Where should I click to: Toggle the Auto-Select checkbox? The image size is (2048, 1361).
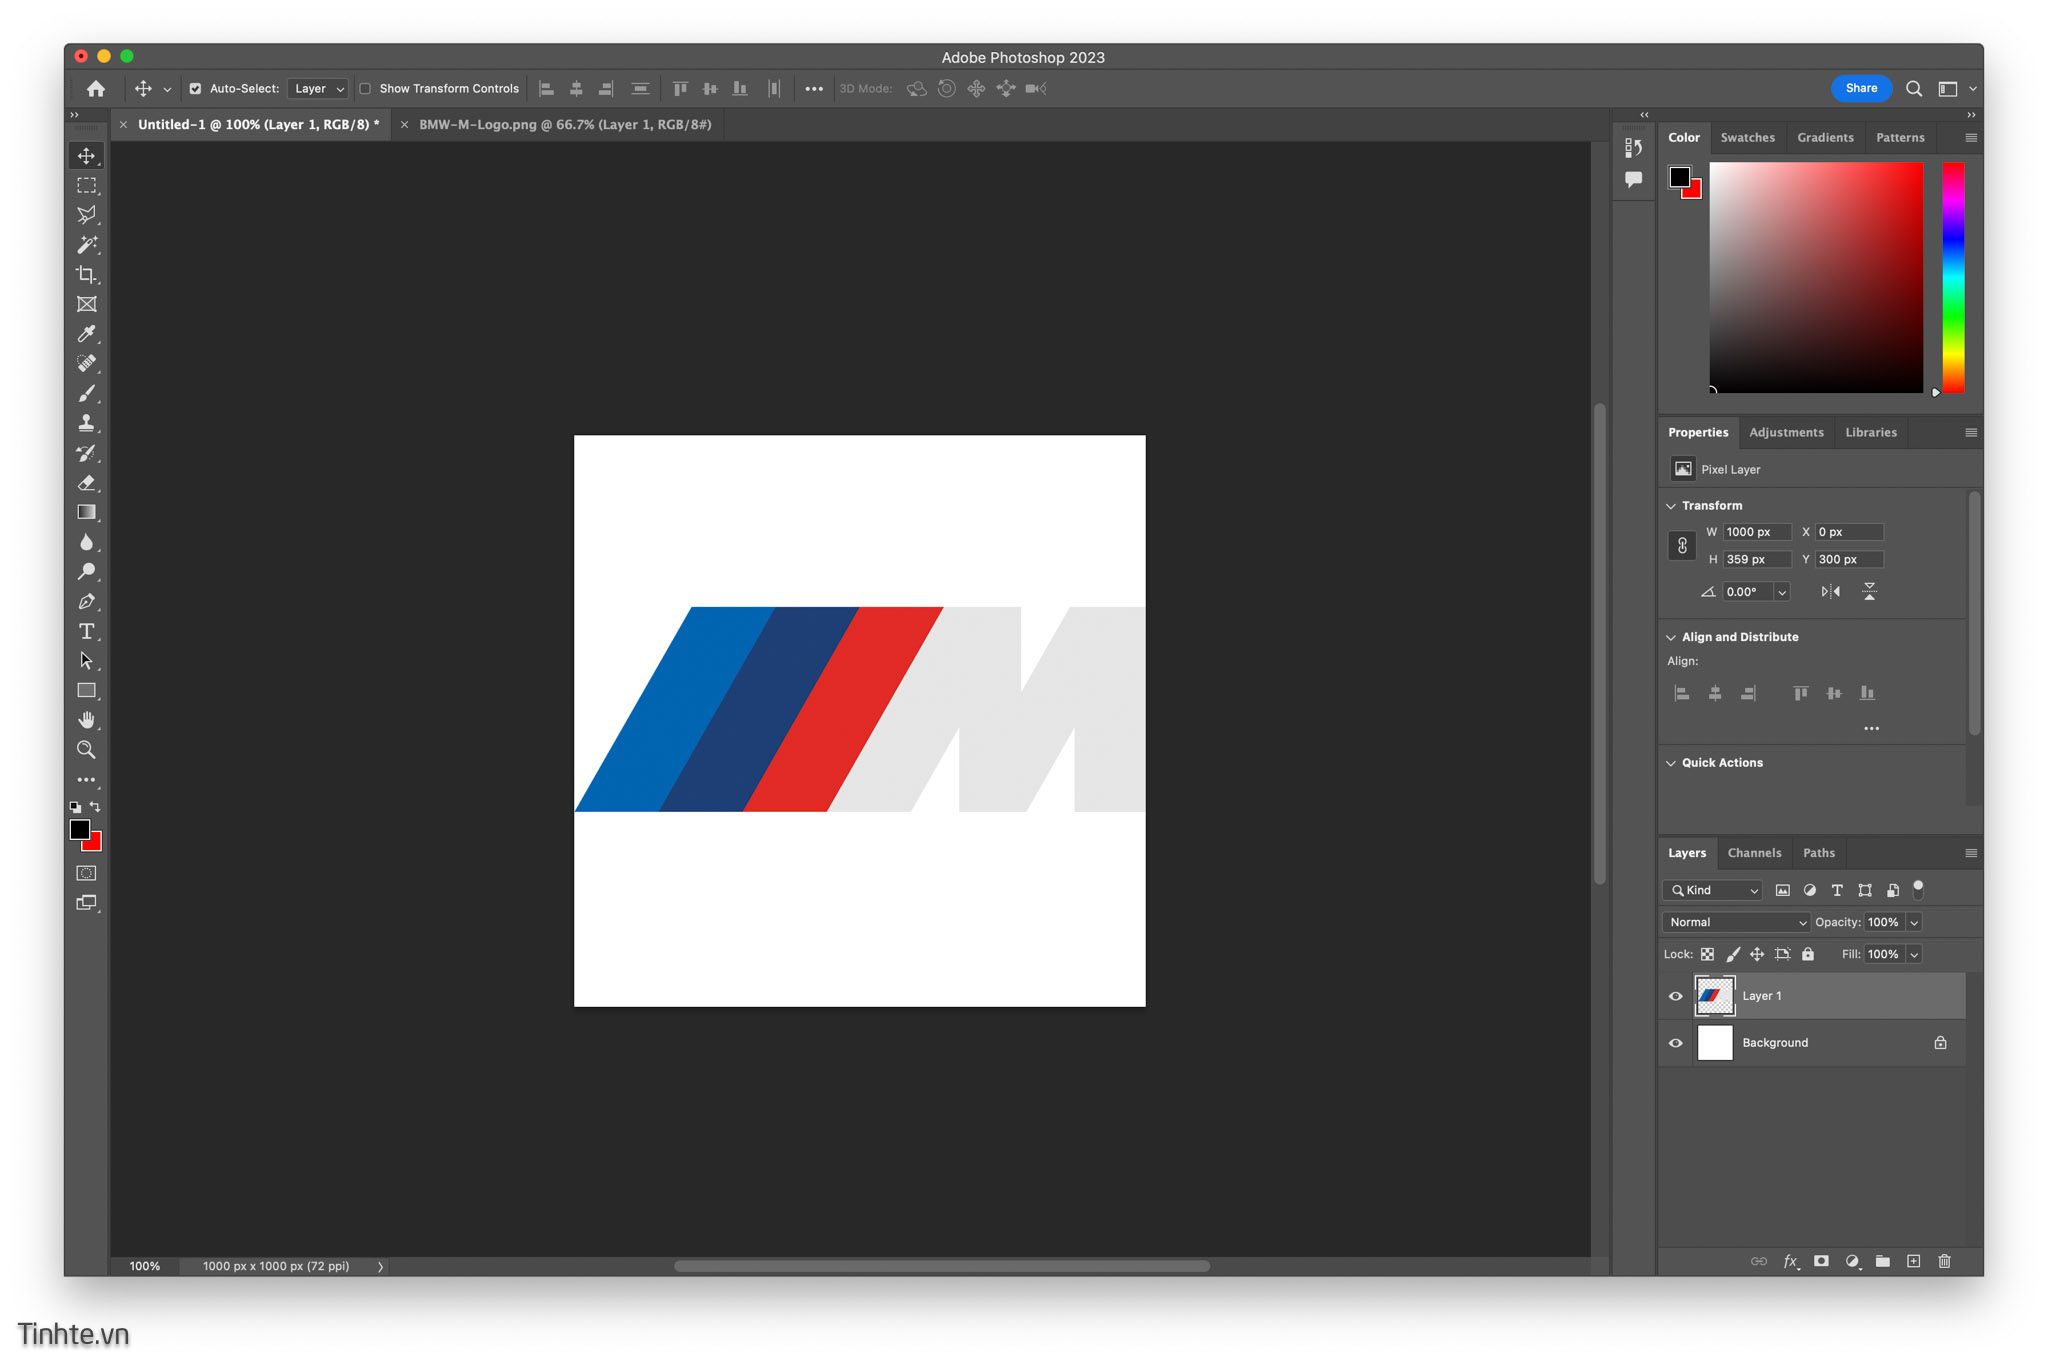195,89
